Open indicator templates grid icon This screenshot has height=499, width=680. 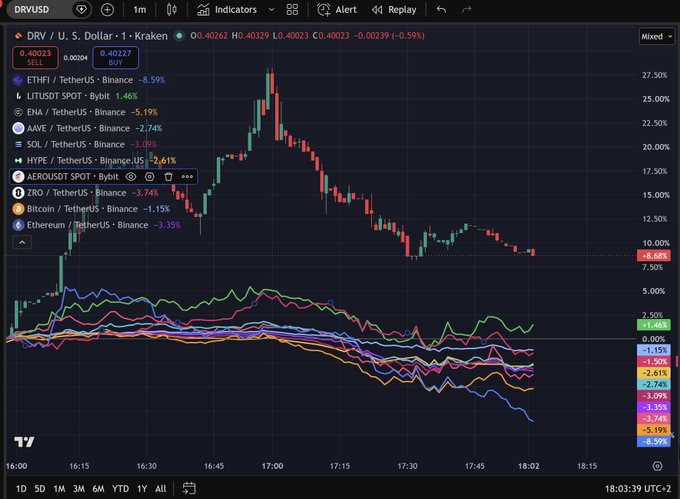[x=292, y=10]
